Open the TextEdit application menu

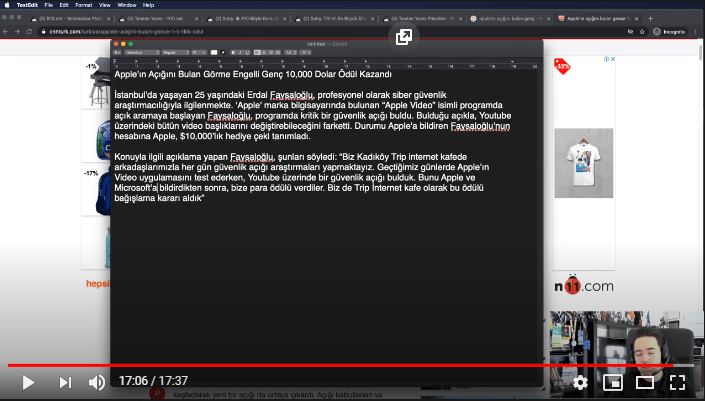[27, 5]
